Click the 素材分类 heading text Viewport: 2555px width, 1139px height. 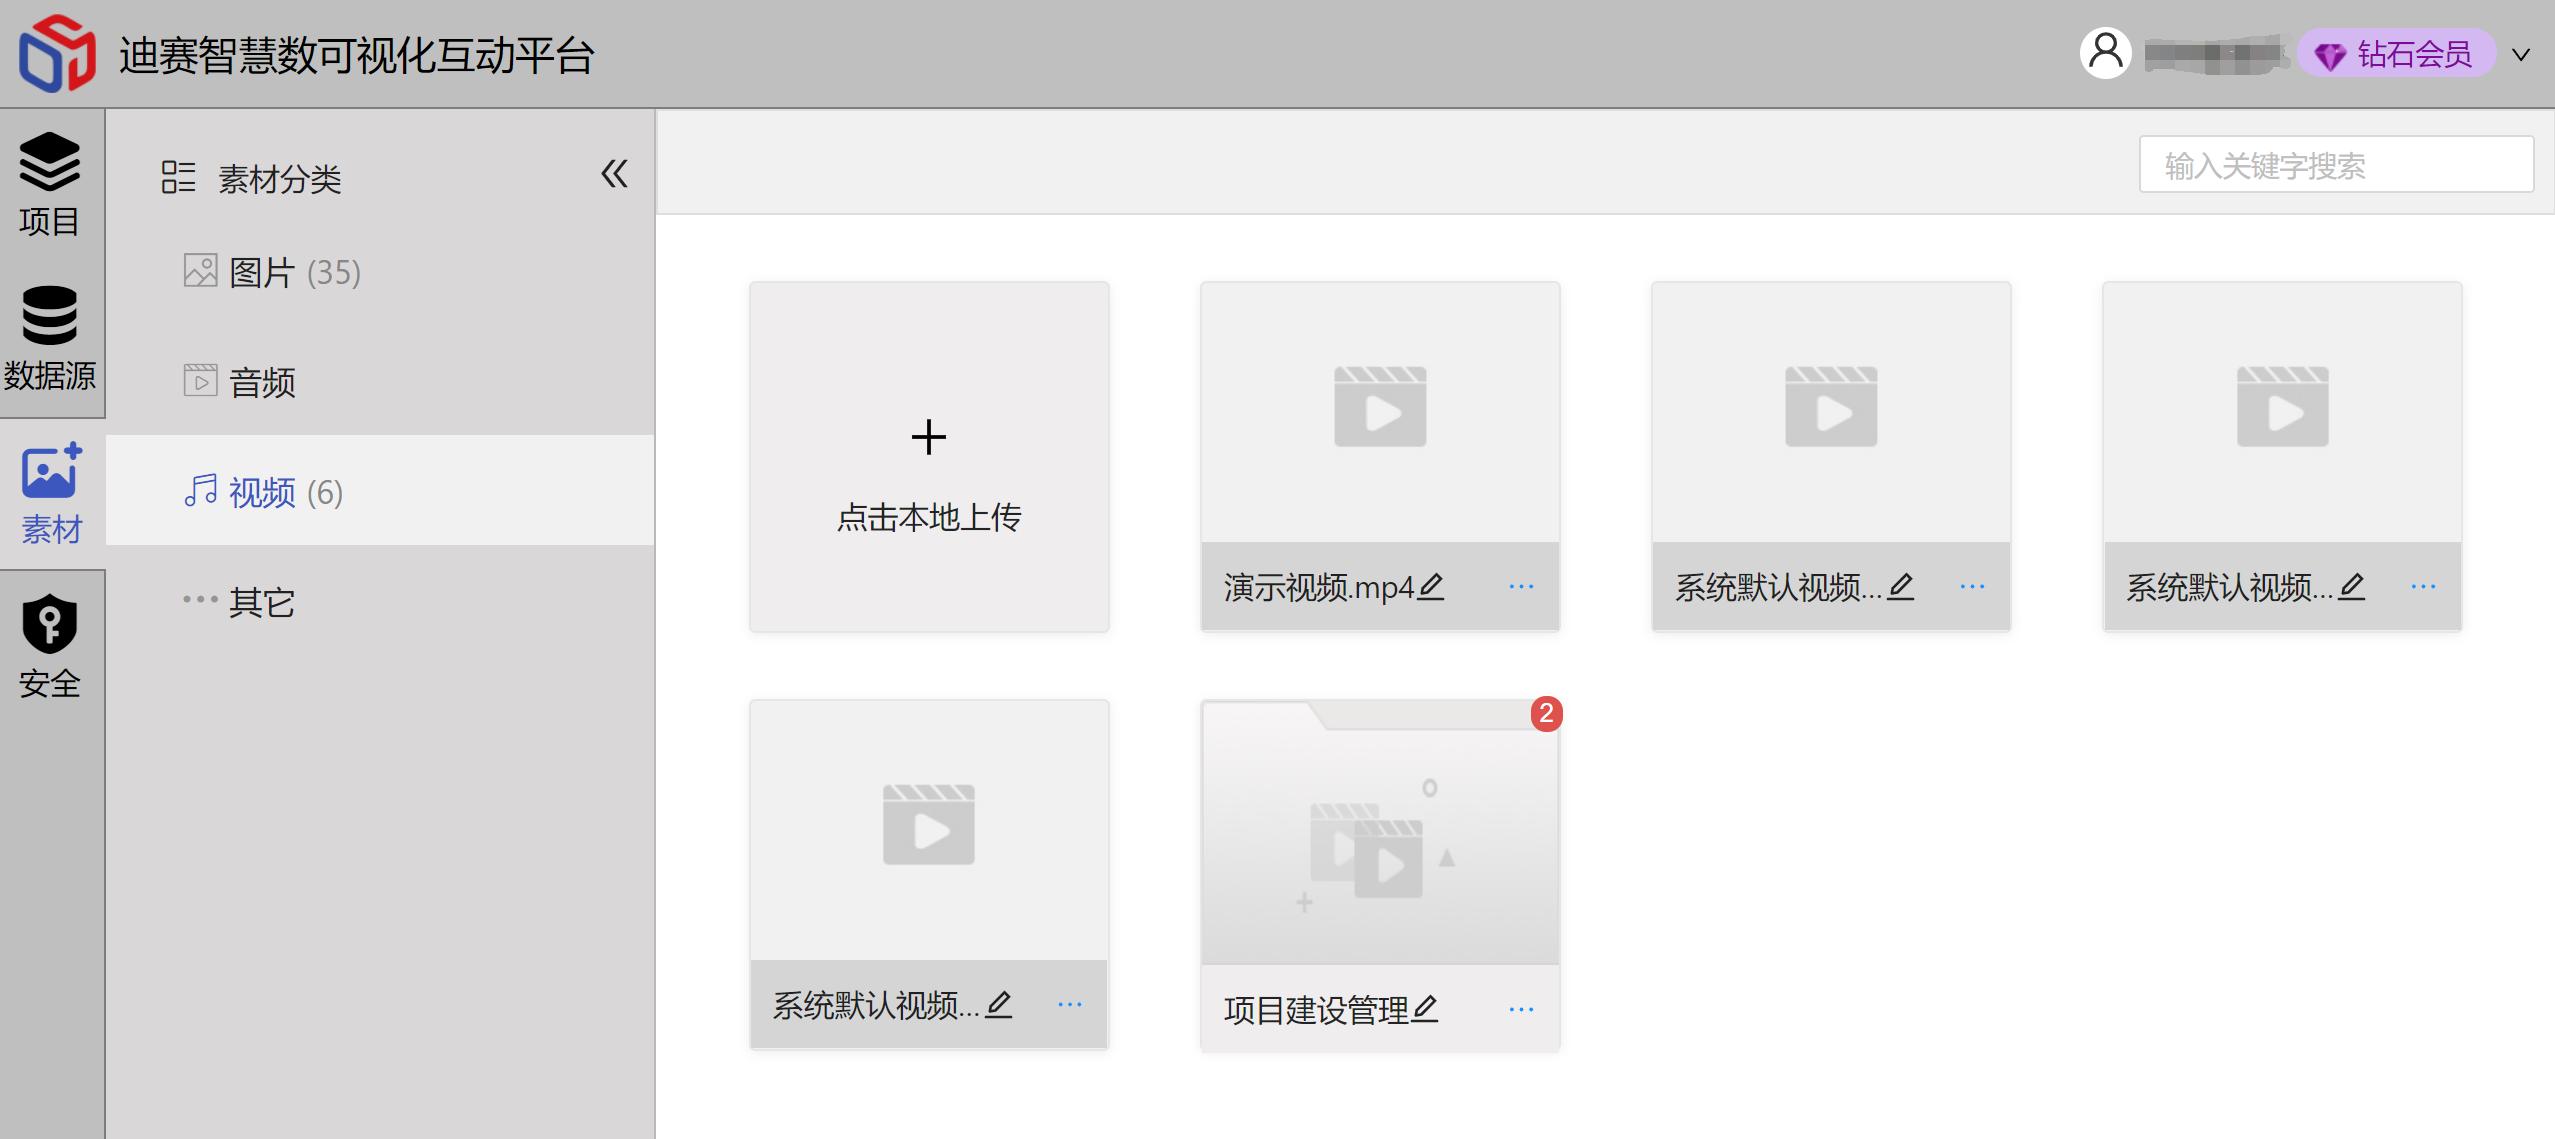coord(280,179)
